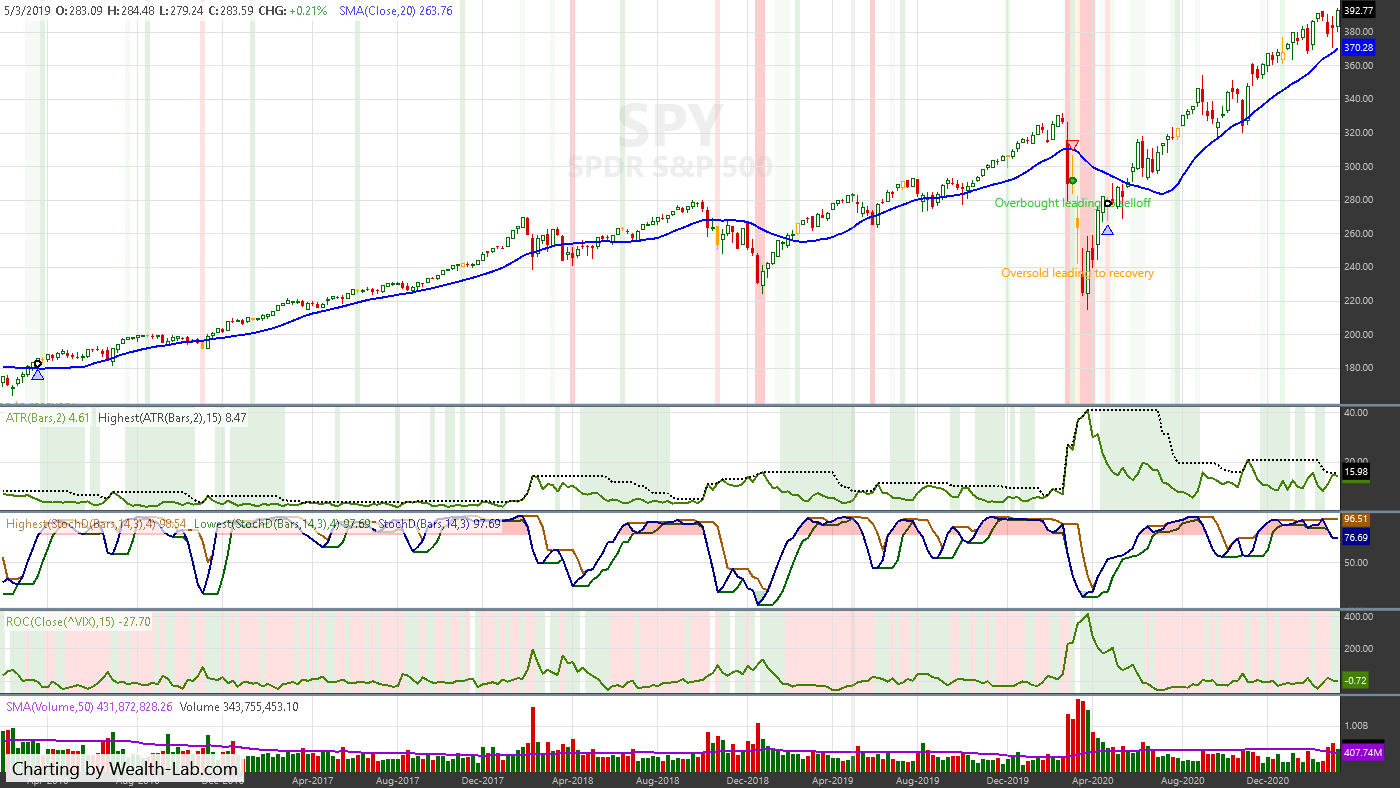This screenshot has height=788, width=1400.
Task: Click the orange 96.51 stochastic value tag
Action: (1357, 520)
